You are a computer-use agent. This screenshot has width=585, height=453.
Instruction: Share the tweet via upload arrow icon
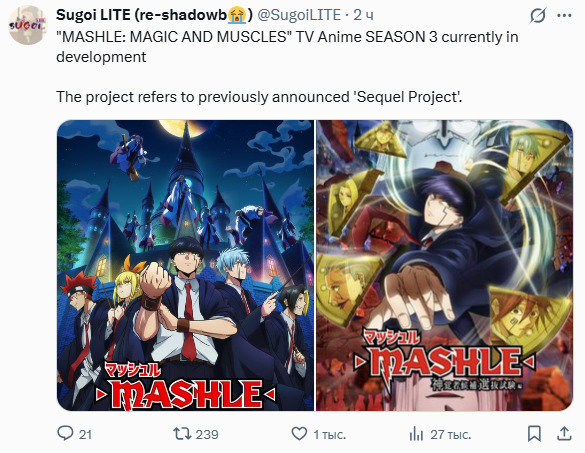pyautogui.click(x=564, y=434)
